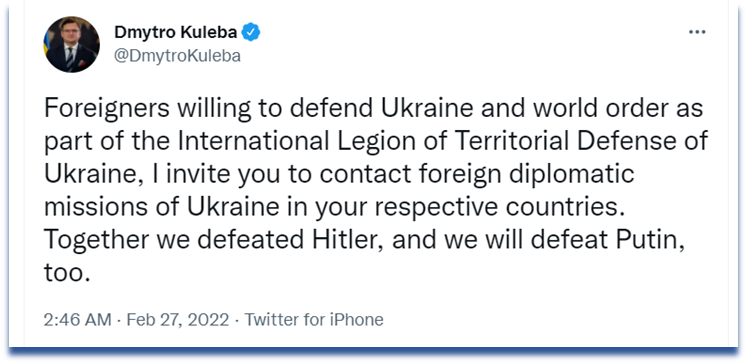
Task: Open the three-dot more options menu
Action: point(697,32)
